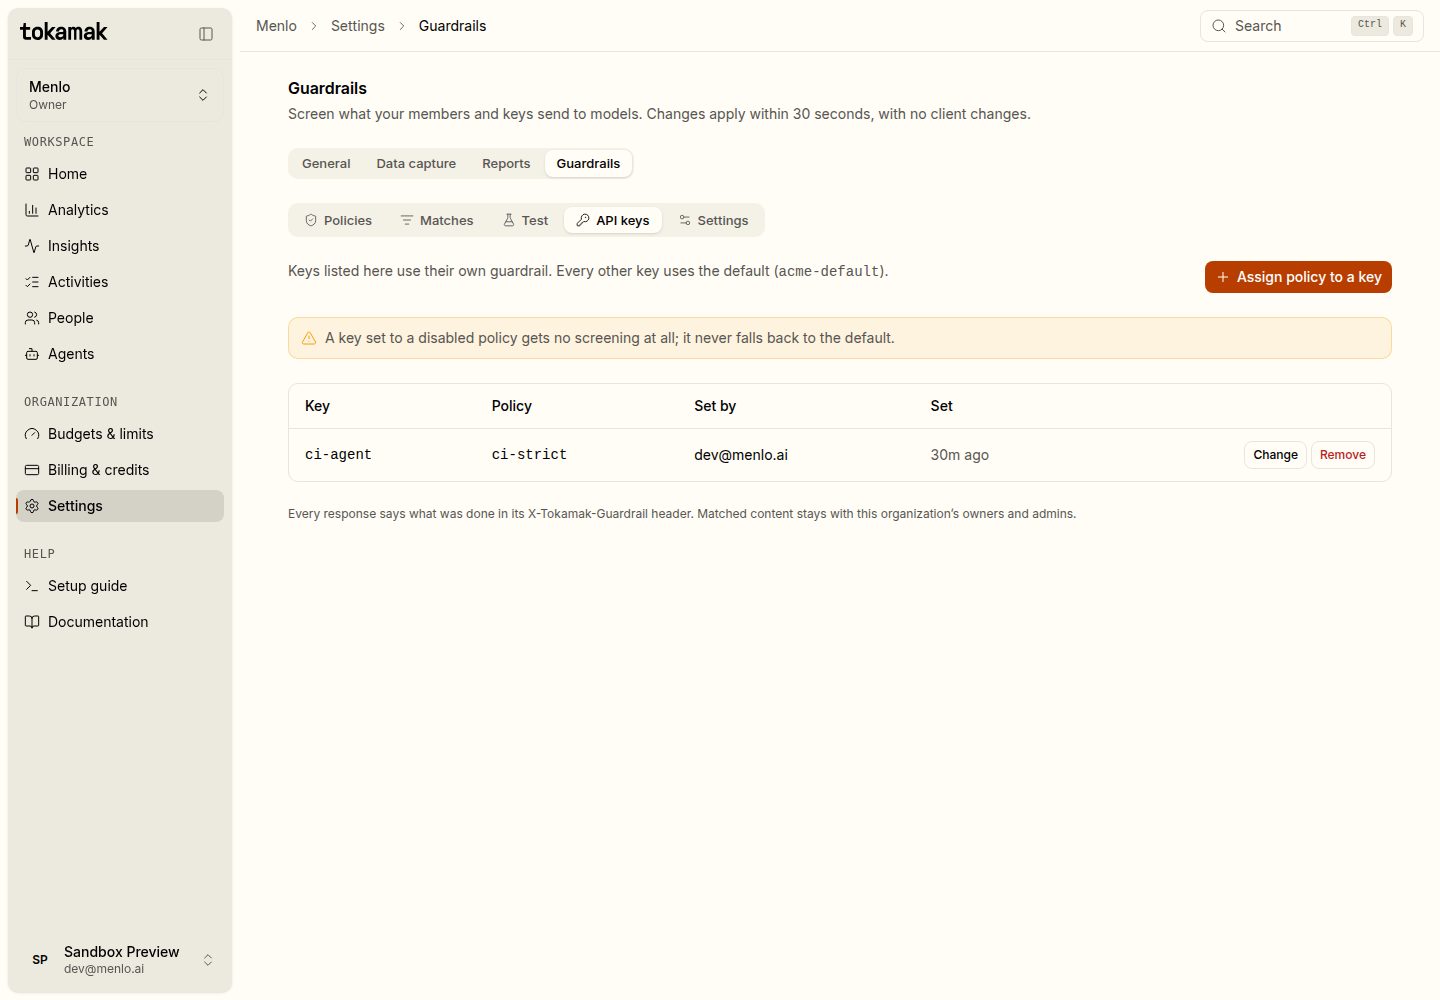
Task: Switch to the Data capture tab
Action: pyautogui.click(x=416, y=164)
